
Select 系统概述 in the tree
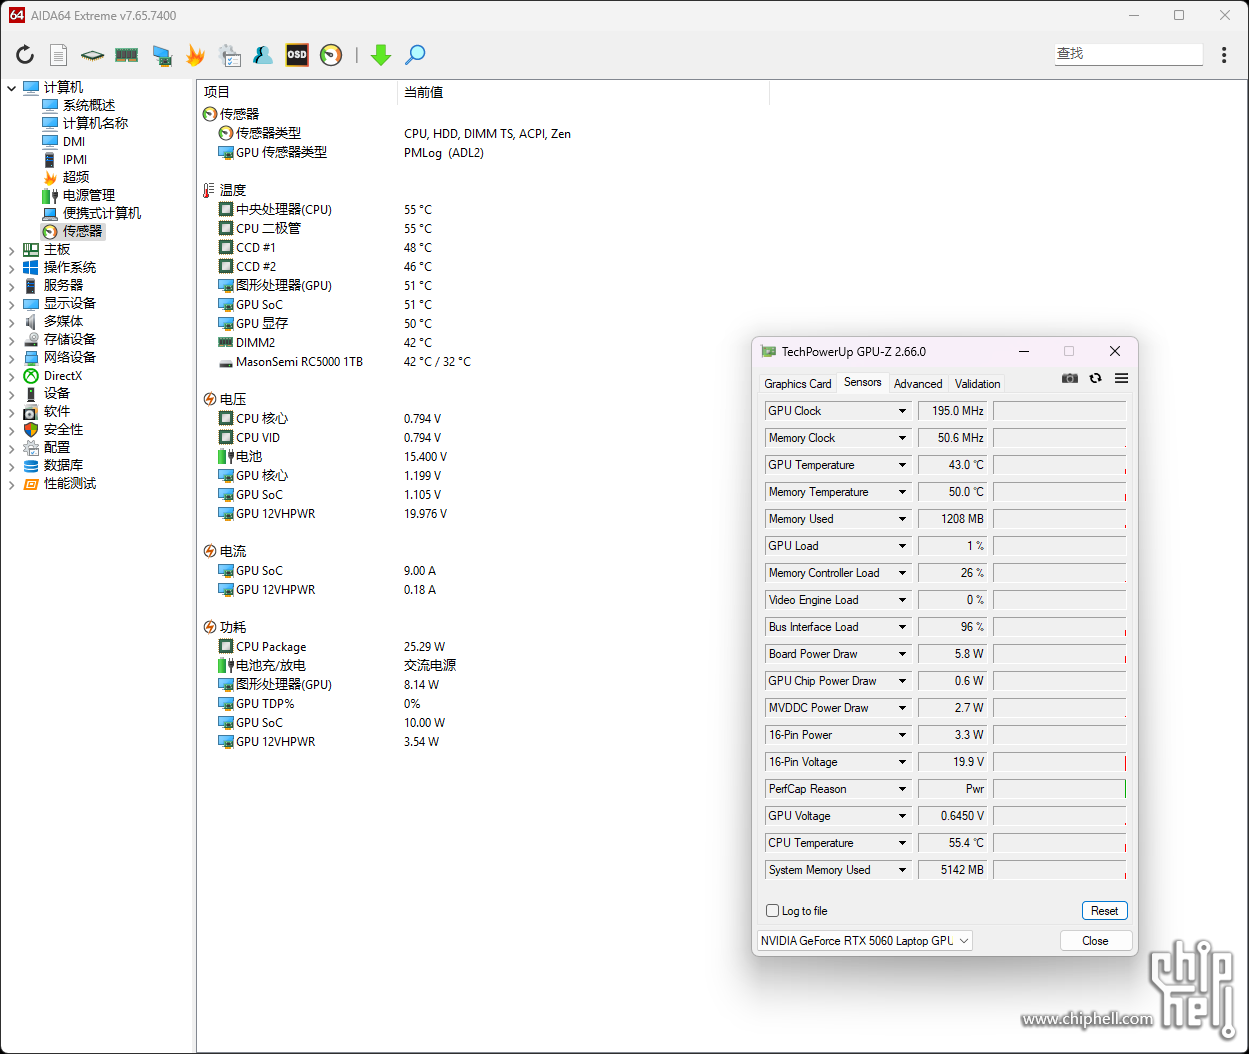click(89, 106)
